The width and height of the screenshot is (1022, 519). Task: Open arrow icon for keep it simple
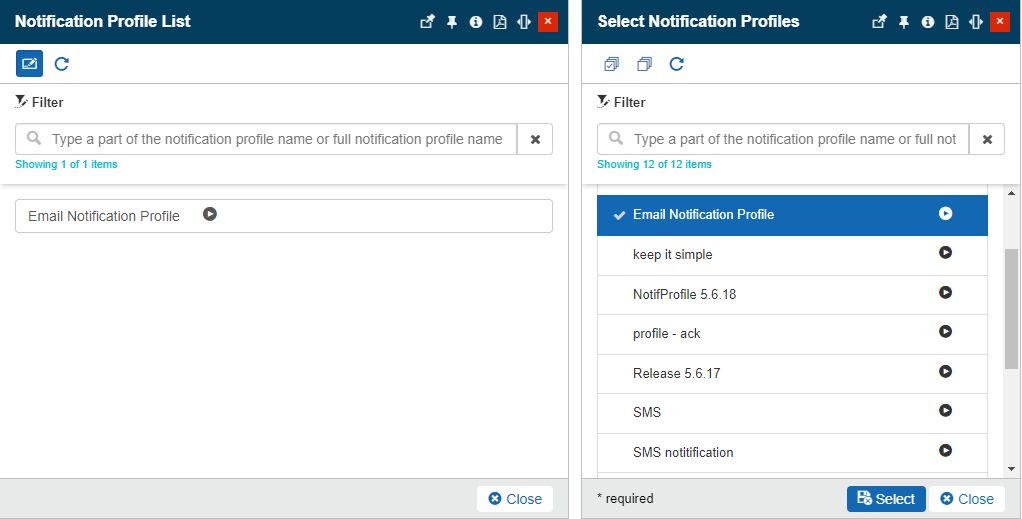[946, 252]
